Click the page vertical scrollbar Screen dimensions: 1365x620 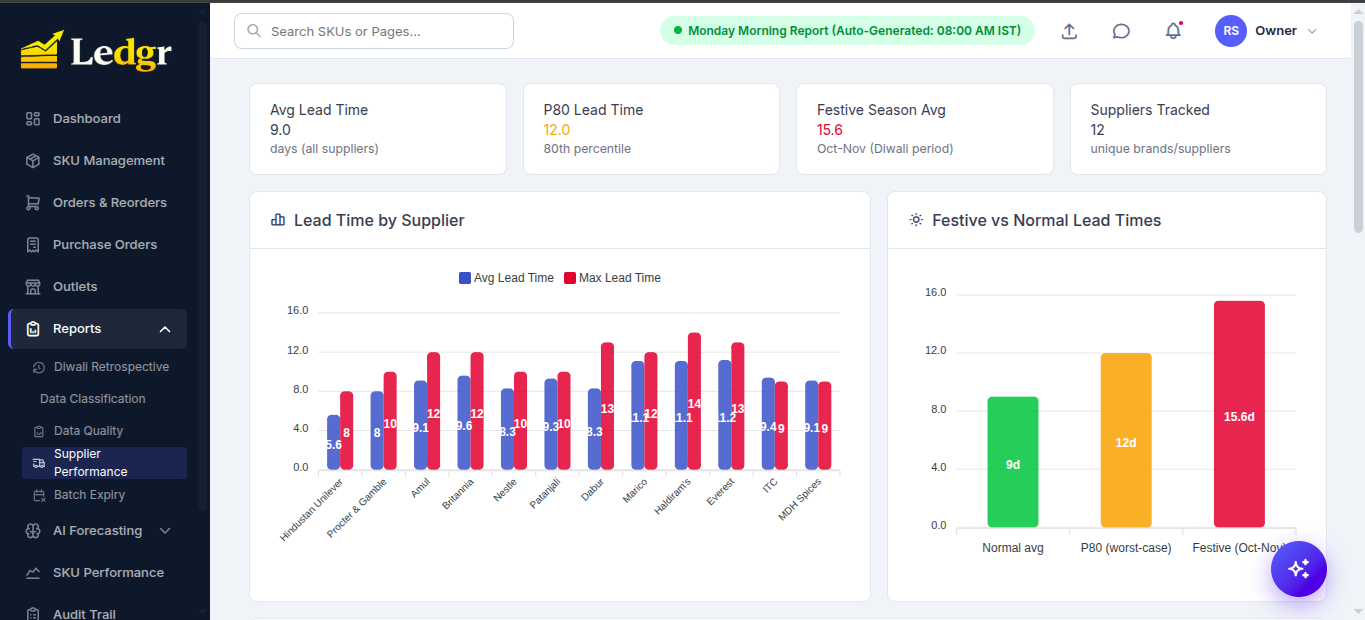pyautogui.click(x=1357, y=125)
